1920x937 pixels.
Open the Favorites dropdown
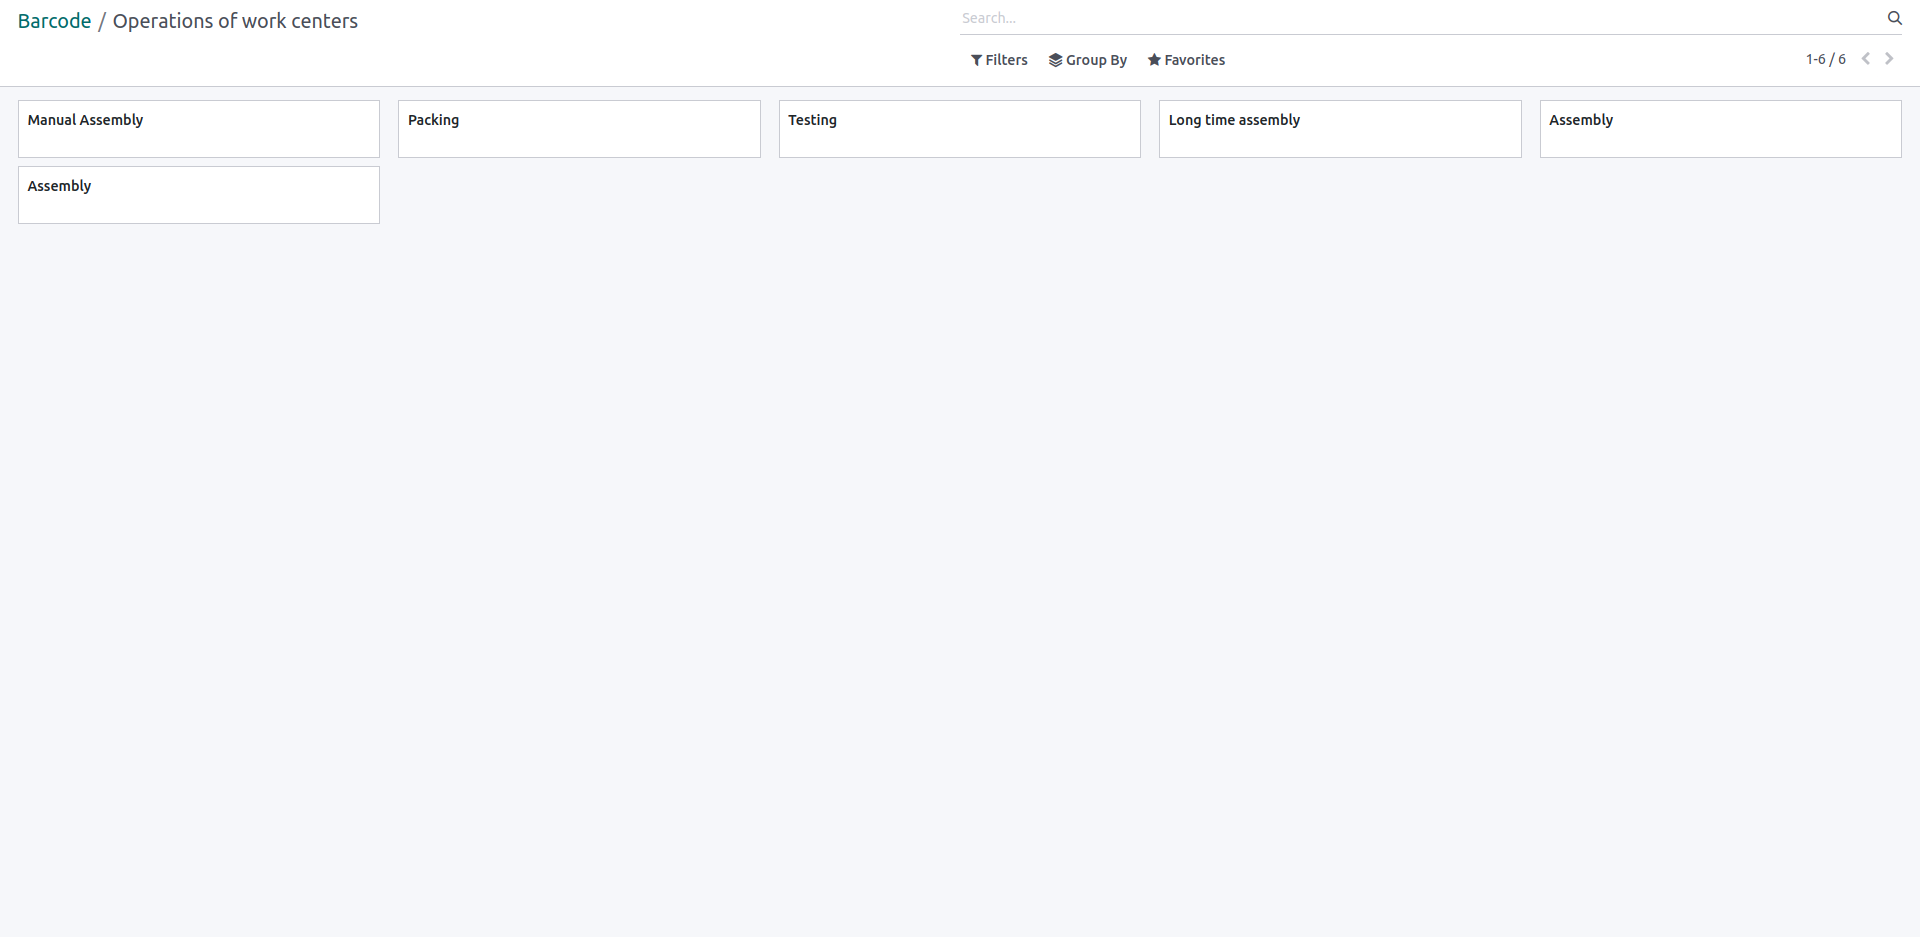click(x=1186, y=60)
